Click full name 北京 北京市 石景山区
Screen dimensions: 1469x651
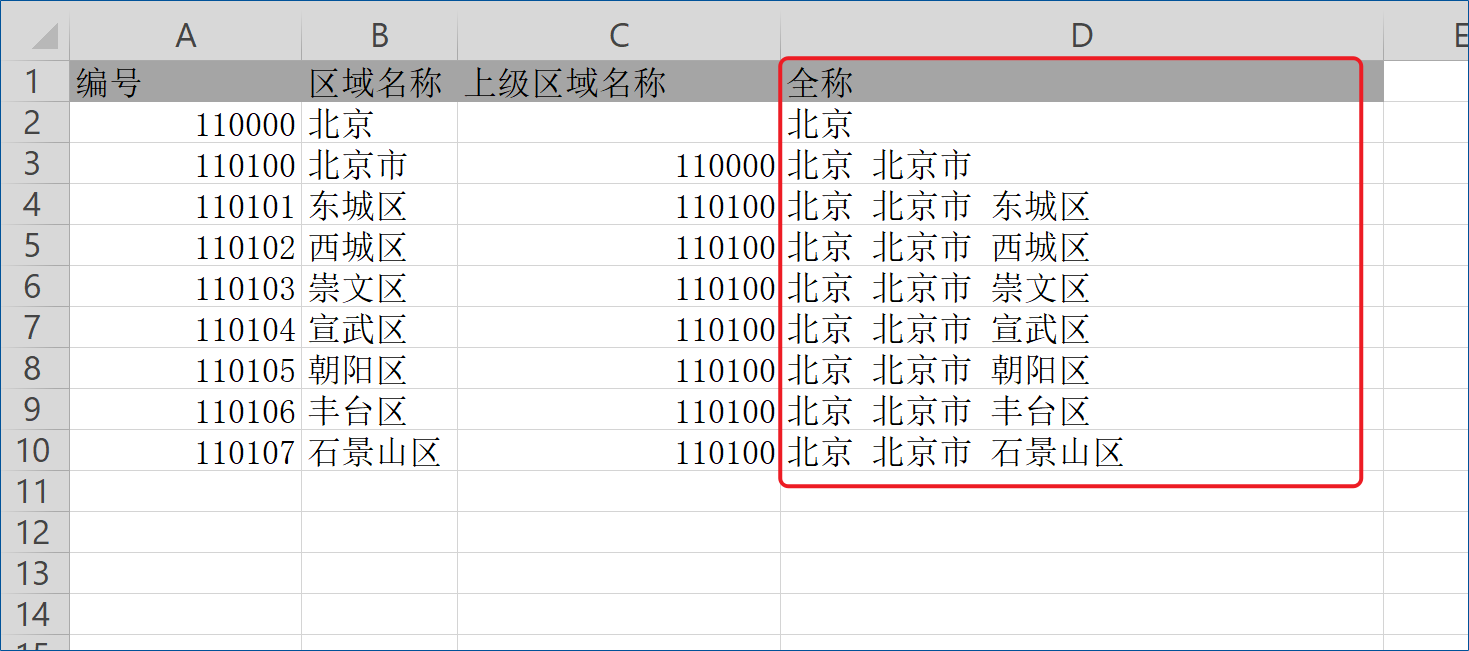coord(1082,450)
